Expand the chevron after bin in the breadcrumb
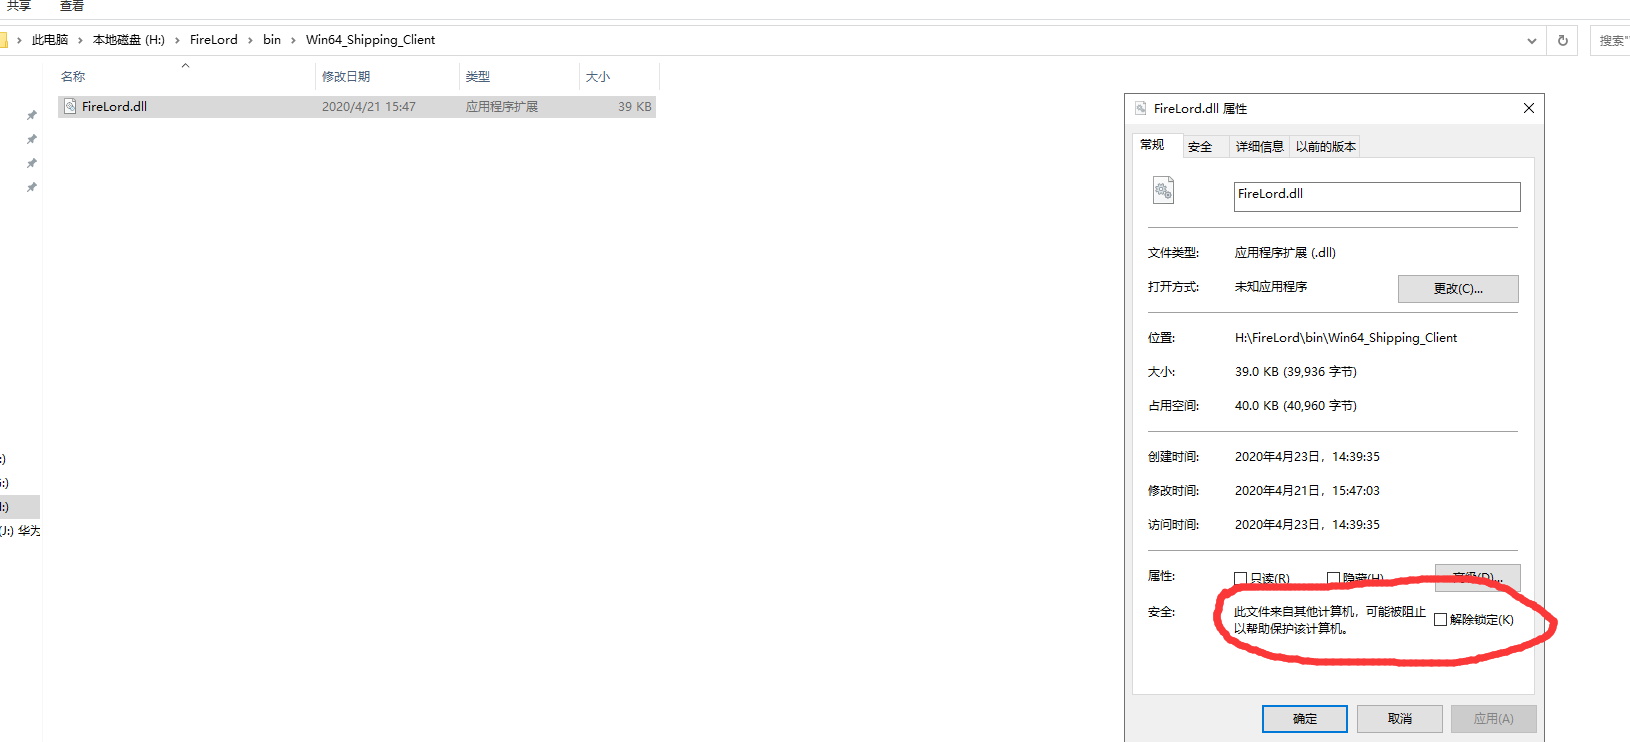Image resolution: width=1630 pixels, height=742 pixels. [x=293, y=41]
